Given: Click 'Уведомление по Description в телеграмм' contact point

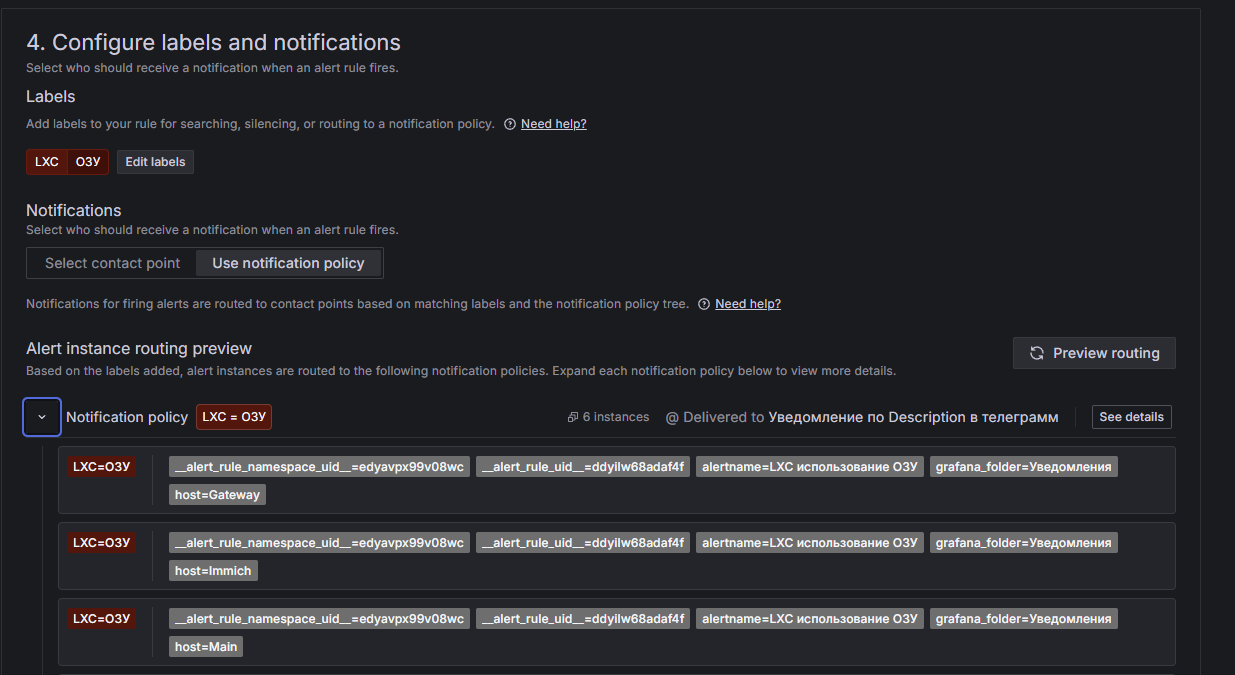Looking at the screenshot, I should pos(912,417).
